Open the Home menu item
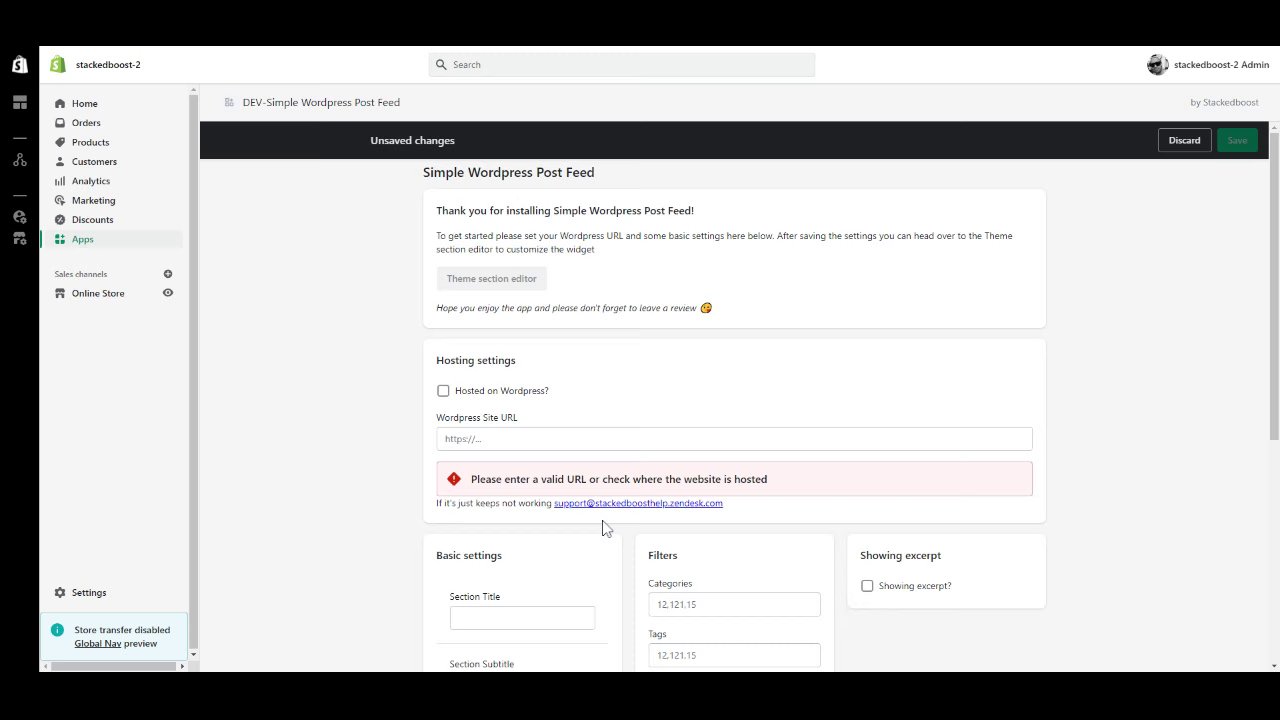This screenshot has height=720, width=1280. coord(85,104)
